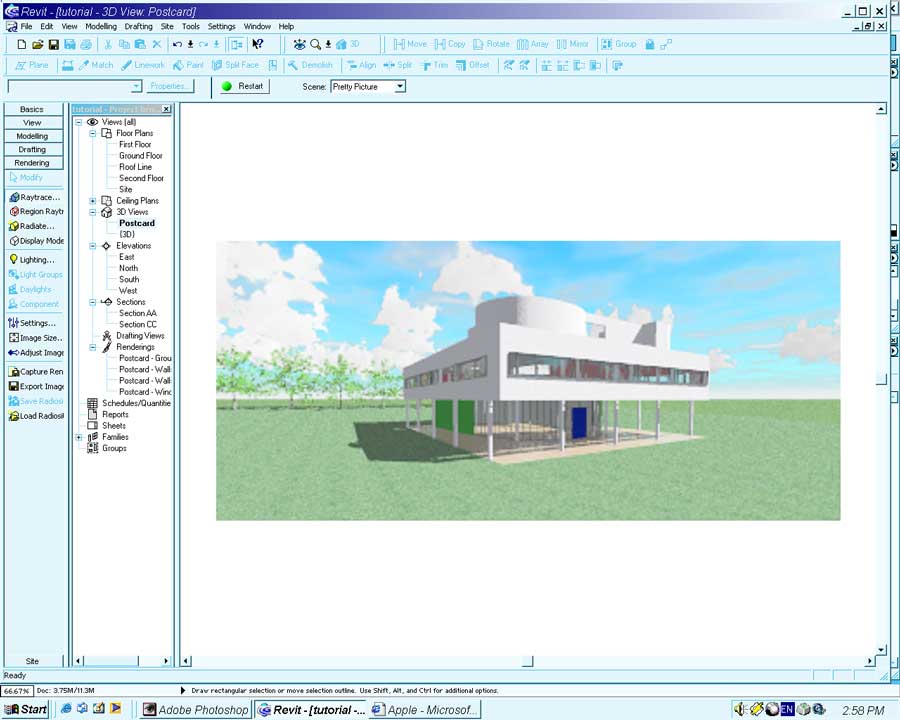Open the Section AA view
Screen dimensions: 900x720
[137, 313]
